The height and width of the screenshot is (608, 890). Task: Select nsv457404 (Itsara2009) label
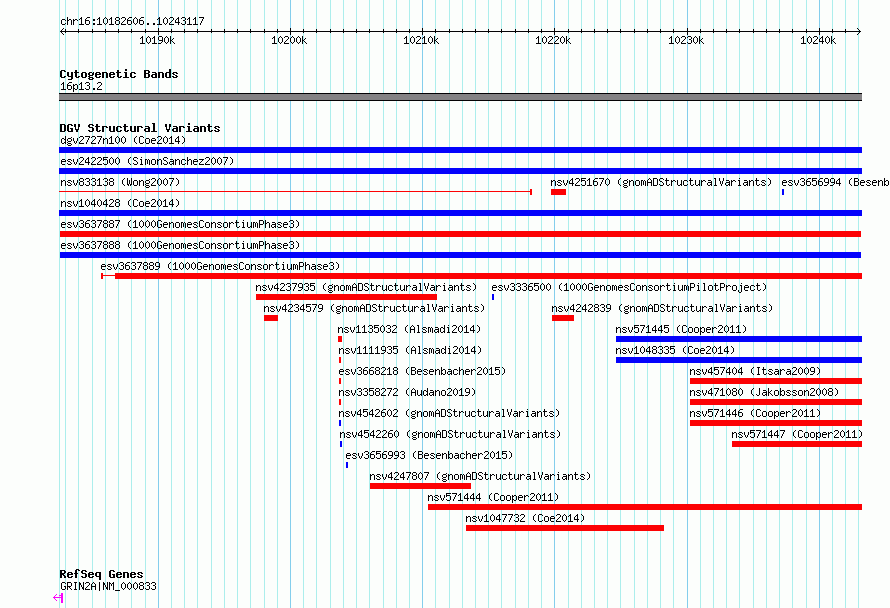[755, 371]
